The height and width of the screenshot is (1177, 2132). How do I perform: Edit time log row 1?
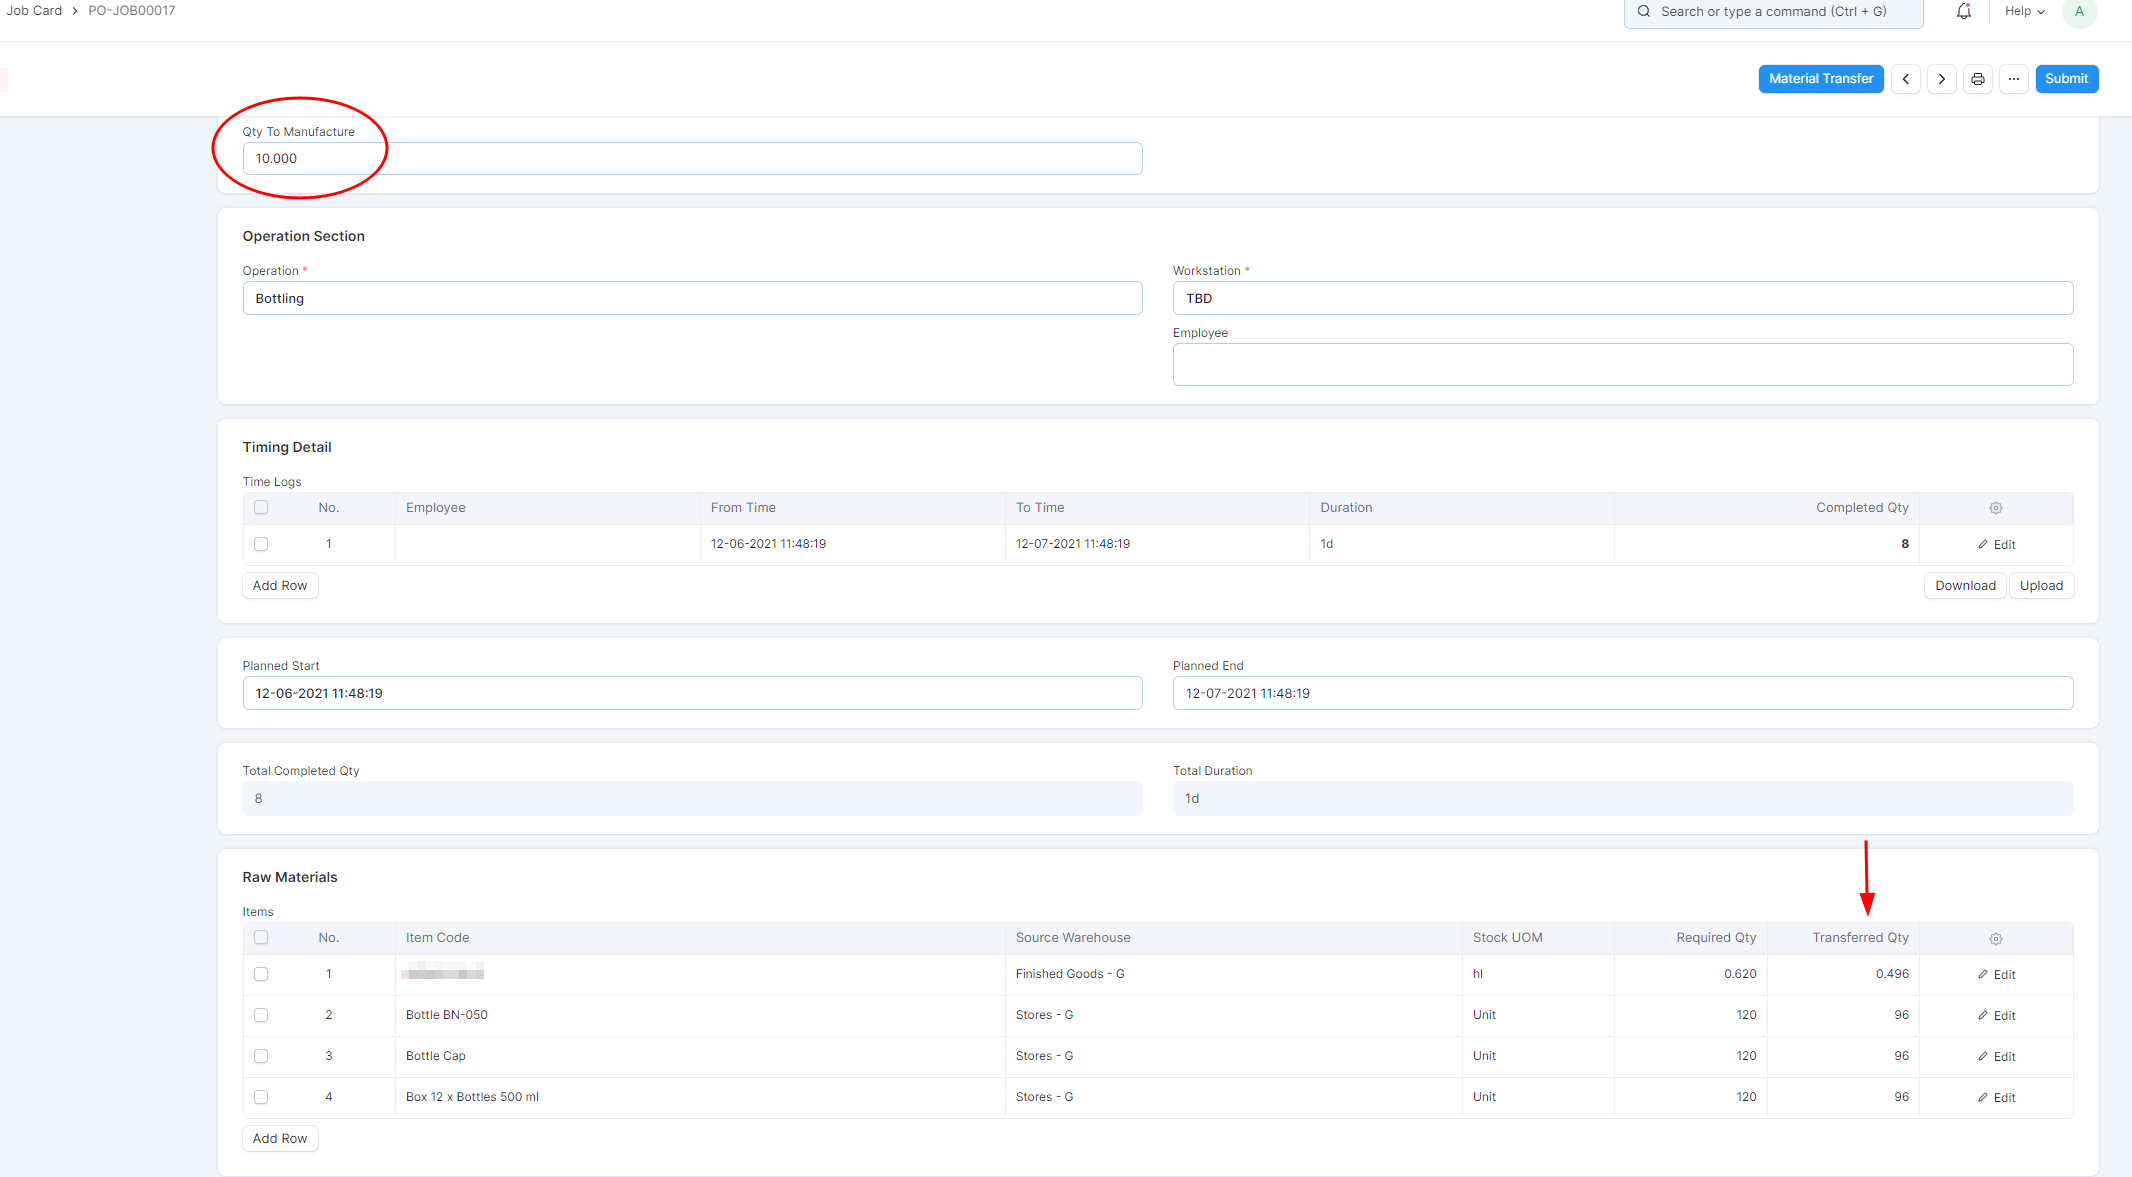(x=1996, y=544)
